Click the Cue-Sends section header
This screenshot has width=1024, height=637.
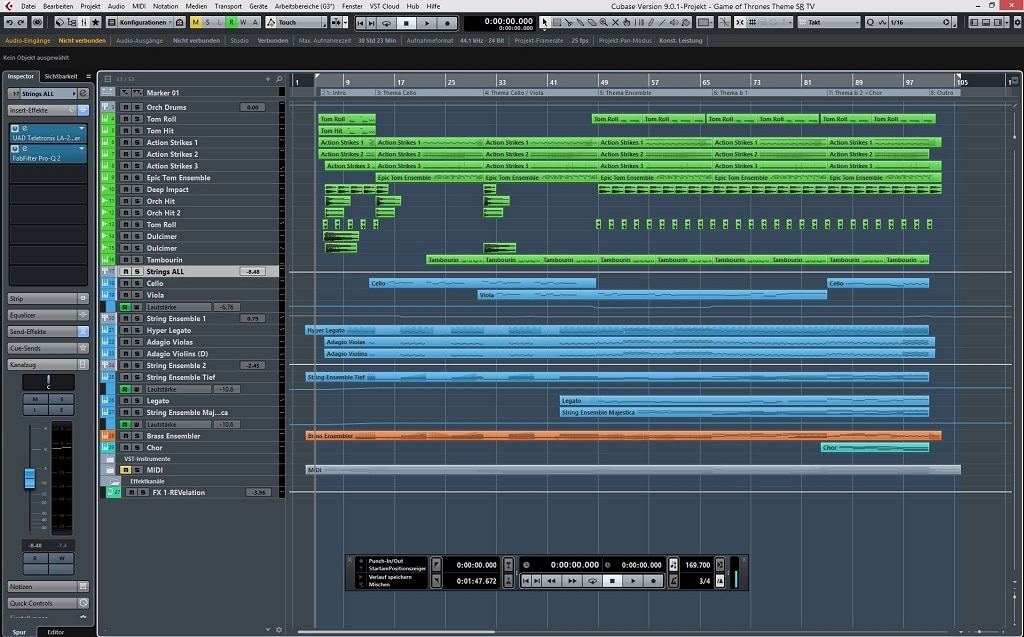(x=48, y=348)
